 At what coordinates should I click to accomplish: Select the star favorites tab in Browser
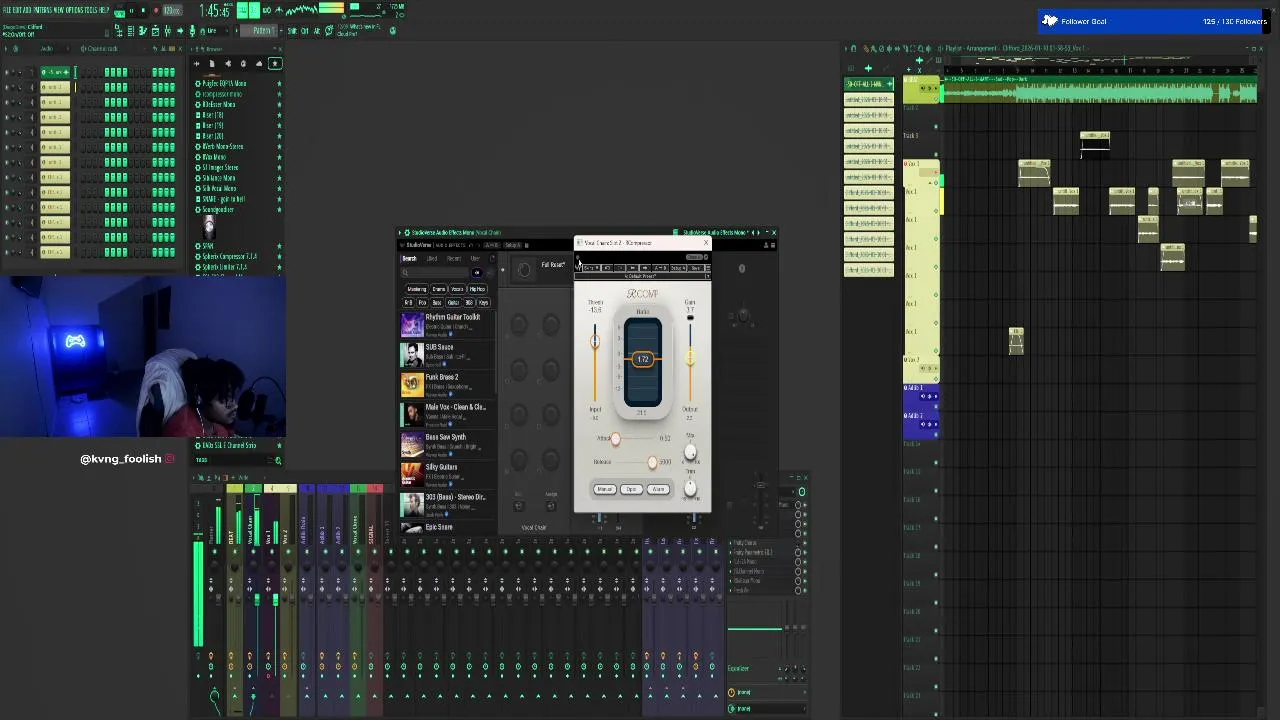(x=275, y=63)
